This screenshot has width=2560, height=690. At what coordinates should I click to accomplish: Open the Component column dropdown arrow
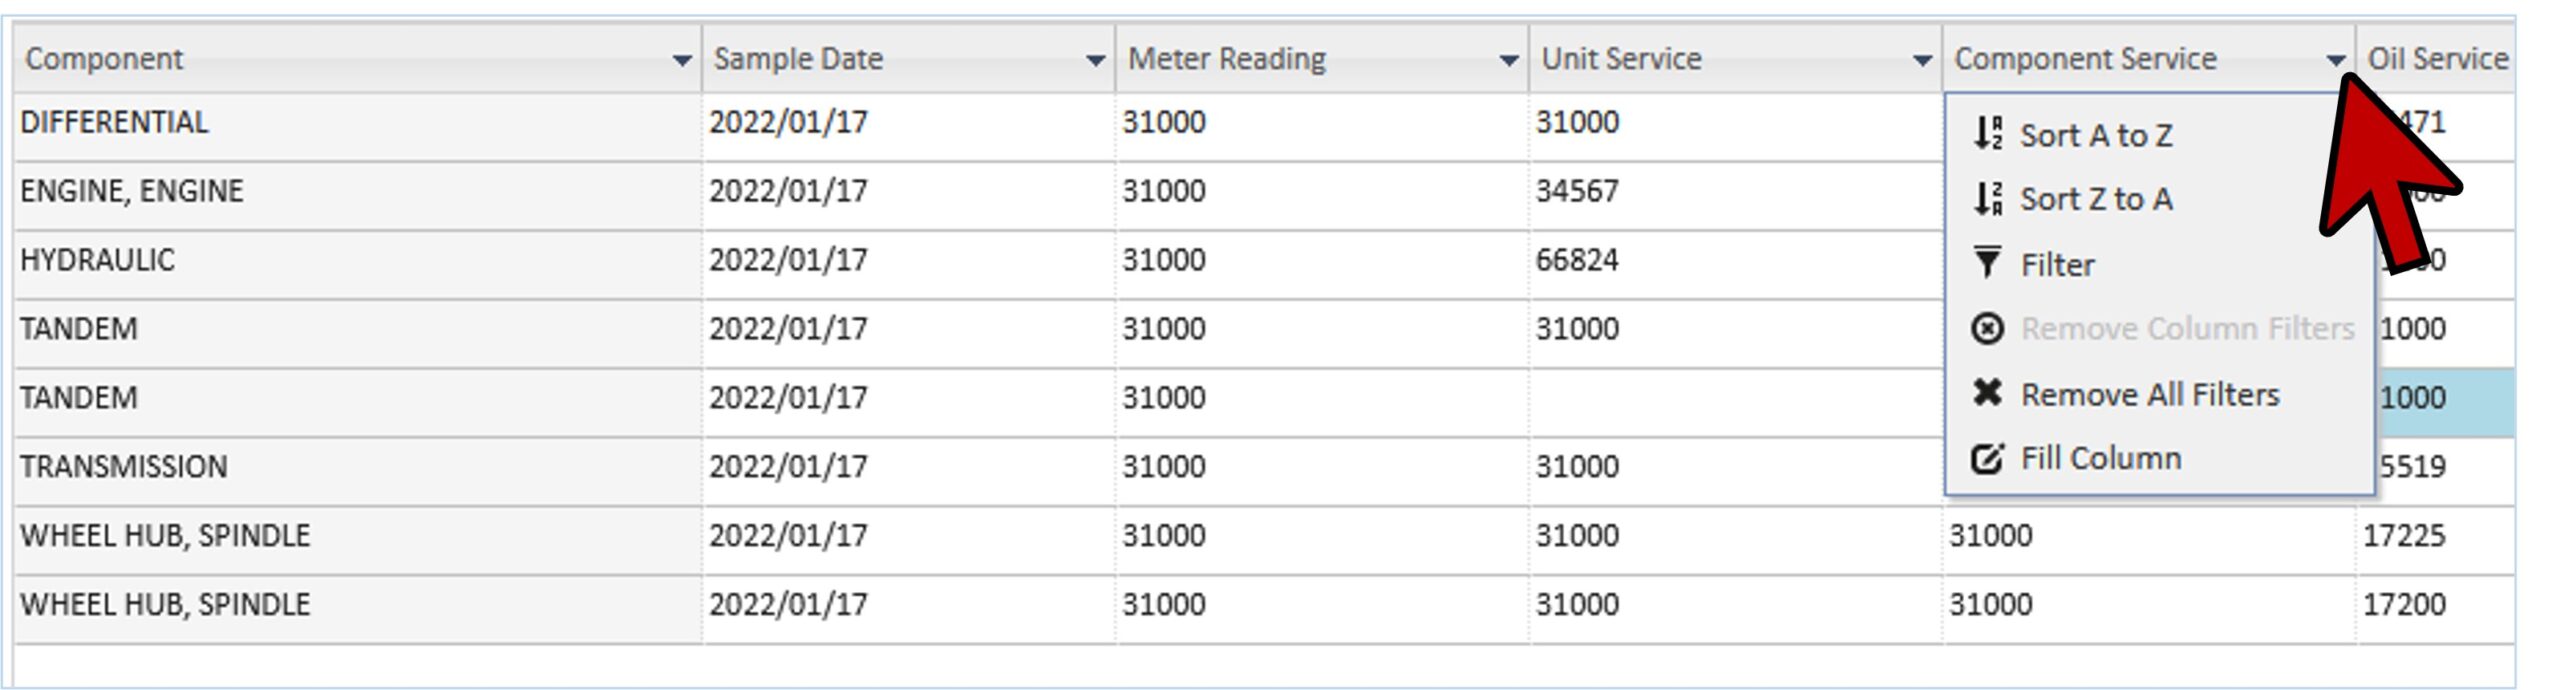coord(682,61)
